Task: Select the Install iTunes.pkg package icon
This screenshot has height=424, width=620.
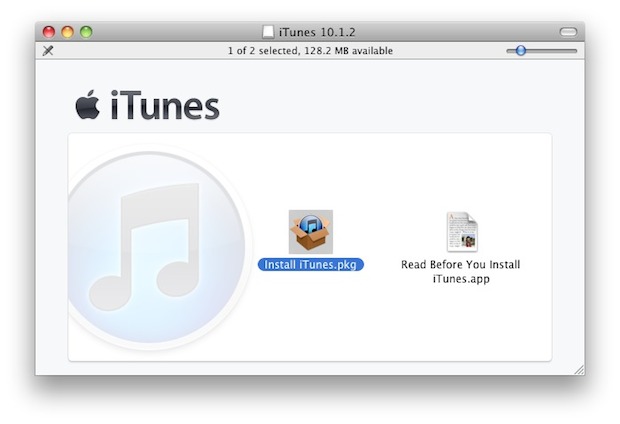Action: tap(310, 232)
